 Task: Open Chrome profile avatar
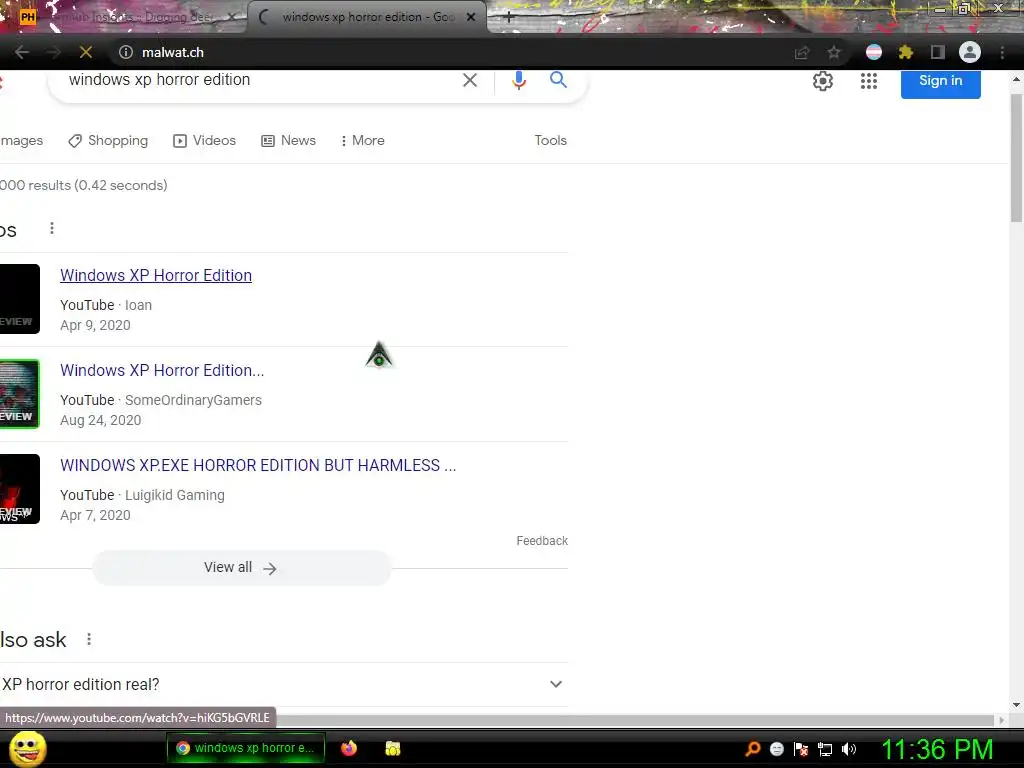970,52
